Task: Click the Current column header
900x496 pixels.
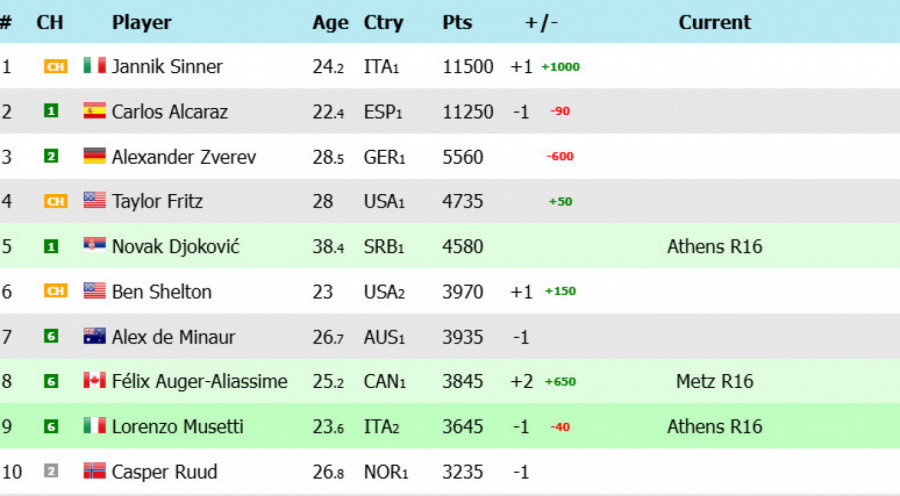Action: (714, 22)
